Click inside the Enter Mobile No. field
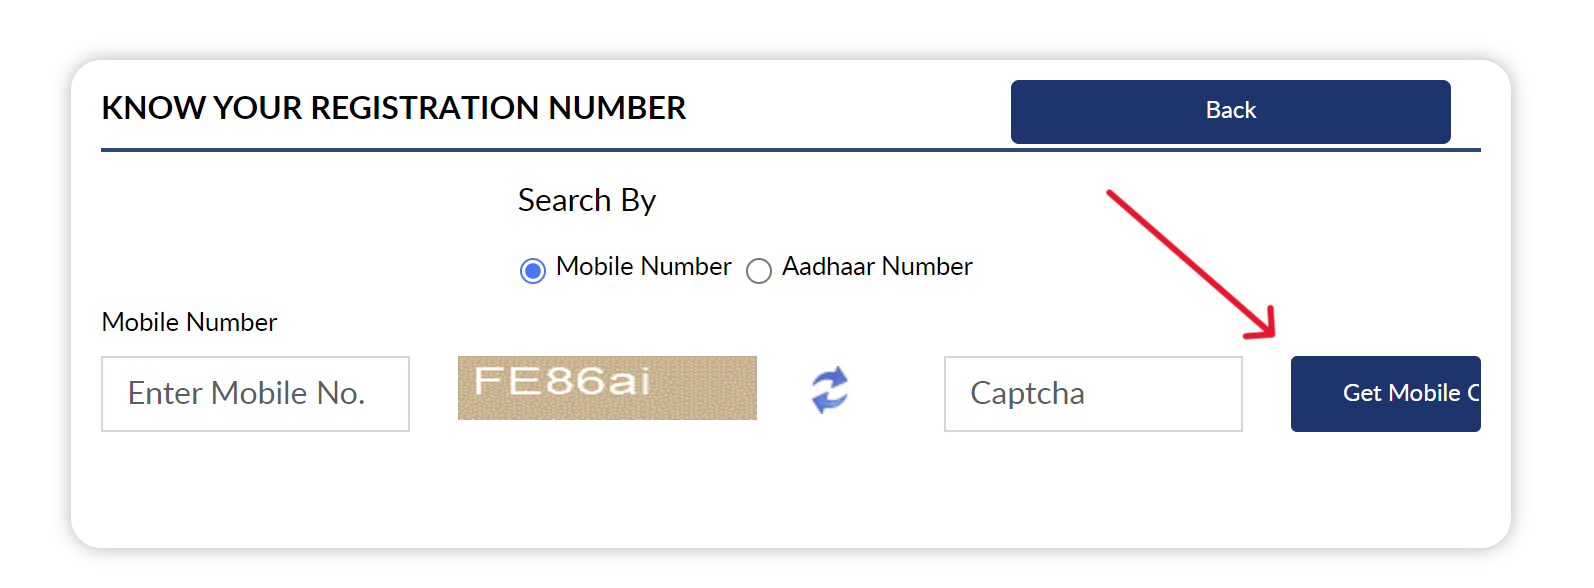 (255, 393)
